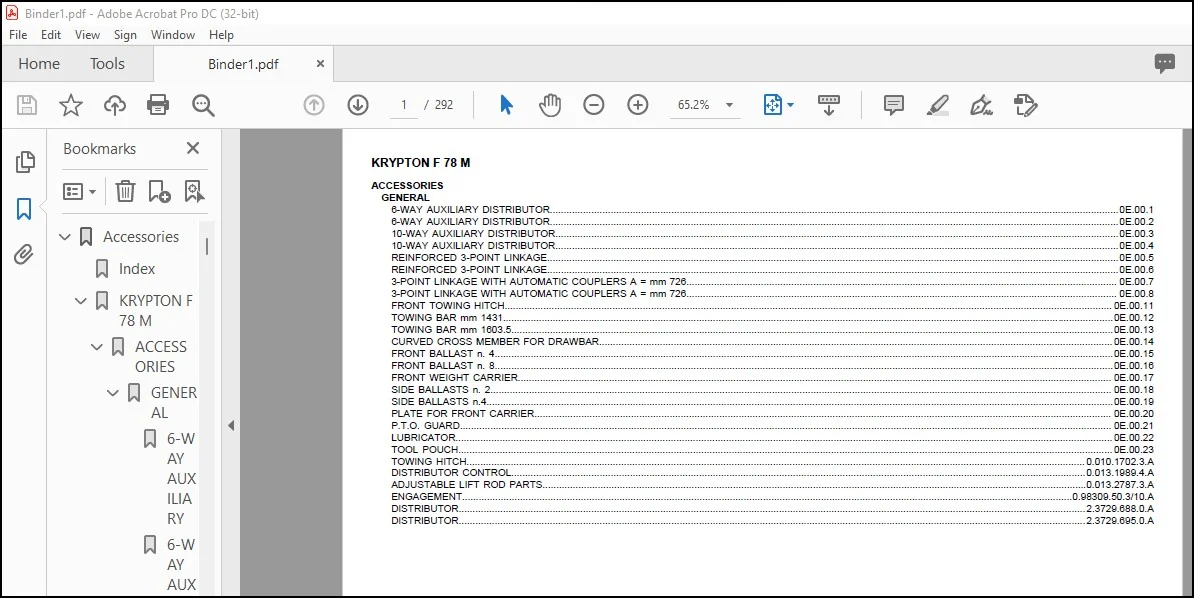Click the fit page icon
This screenshot has height=598, width=1194.
(773, 105)
